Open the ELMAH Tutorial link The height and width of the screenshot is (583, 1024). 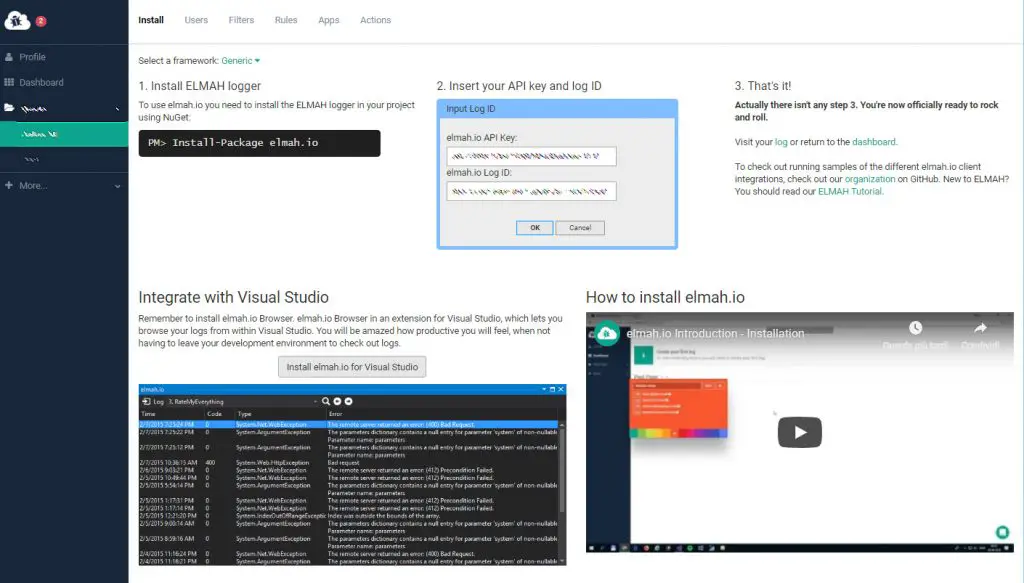coord(850,191)
